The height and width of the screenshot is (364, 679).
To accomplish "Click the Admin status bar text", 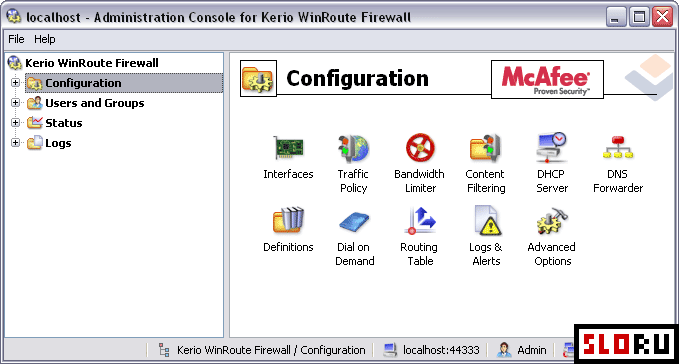I will tap(532, 350).
